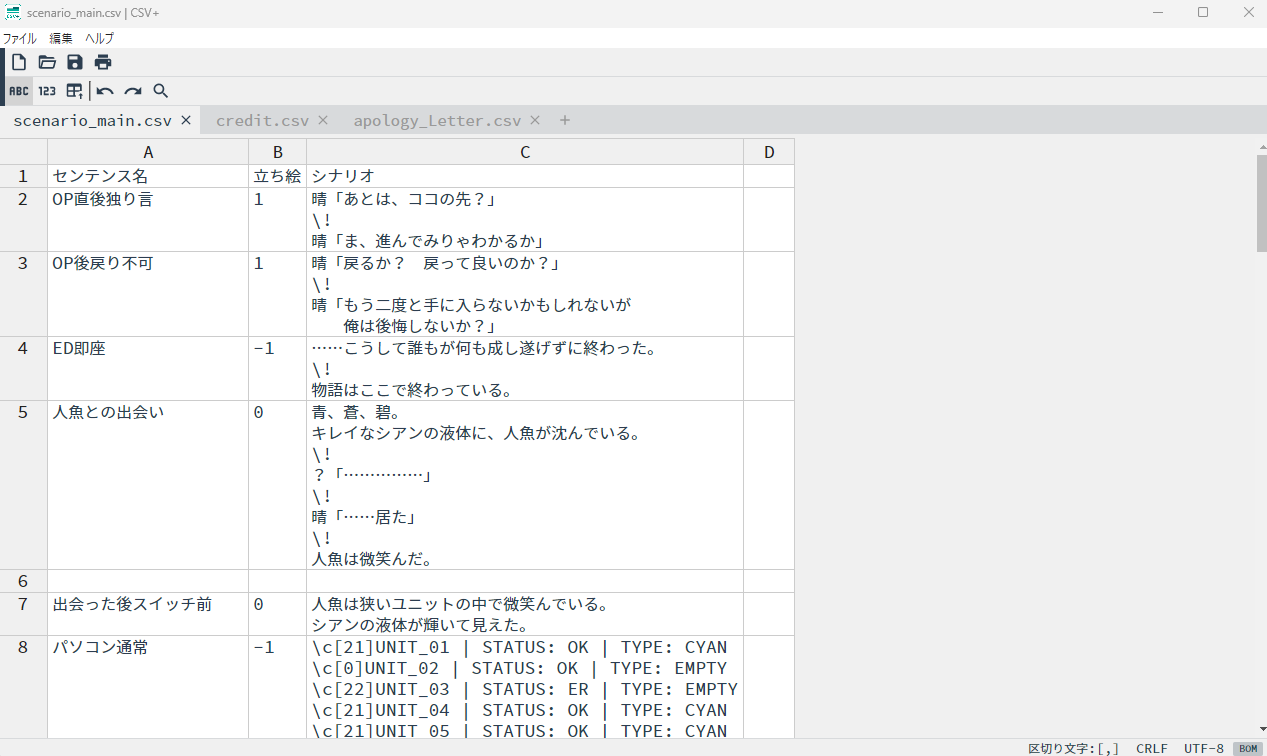This screenshot has width=1267, height=756.
Task: Undo the last edit
Action: (105, 91)
